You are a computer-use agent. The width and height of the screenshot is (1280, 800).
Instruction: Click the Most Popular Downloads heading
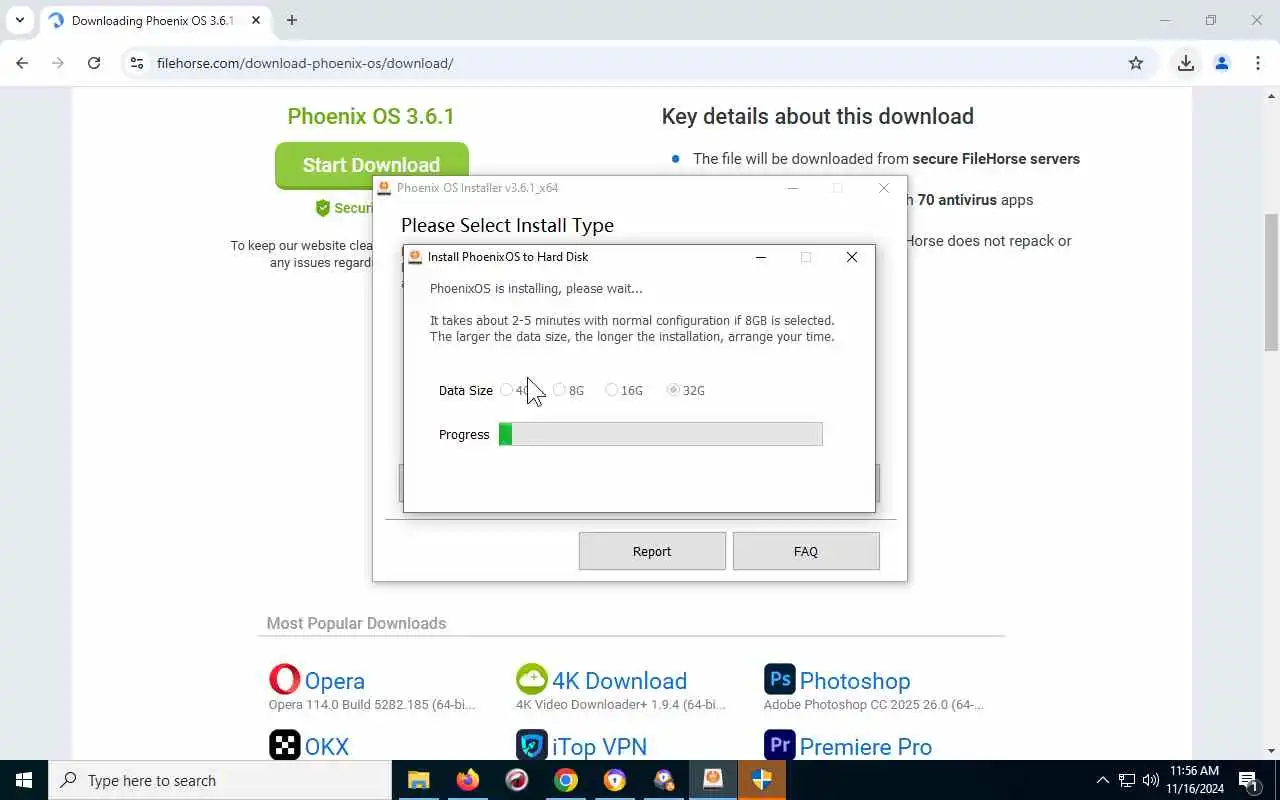tap(356, 623)
